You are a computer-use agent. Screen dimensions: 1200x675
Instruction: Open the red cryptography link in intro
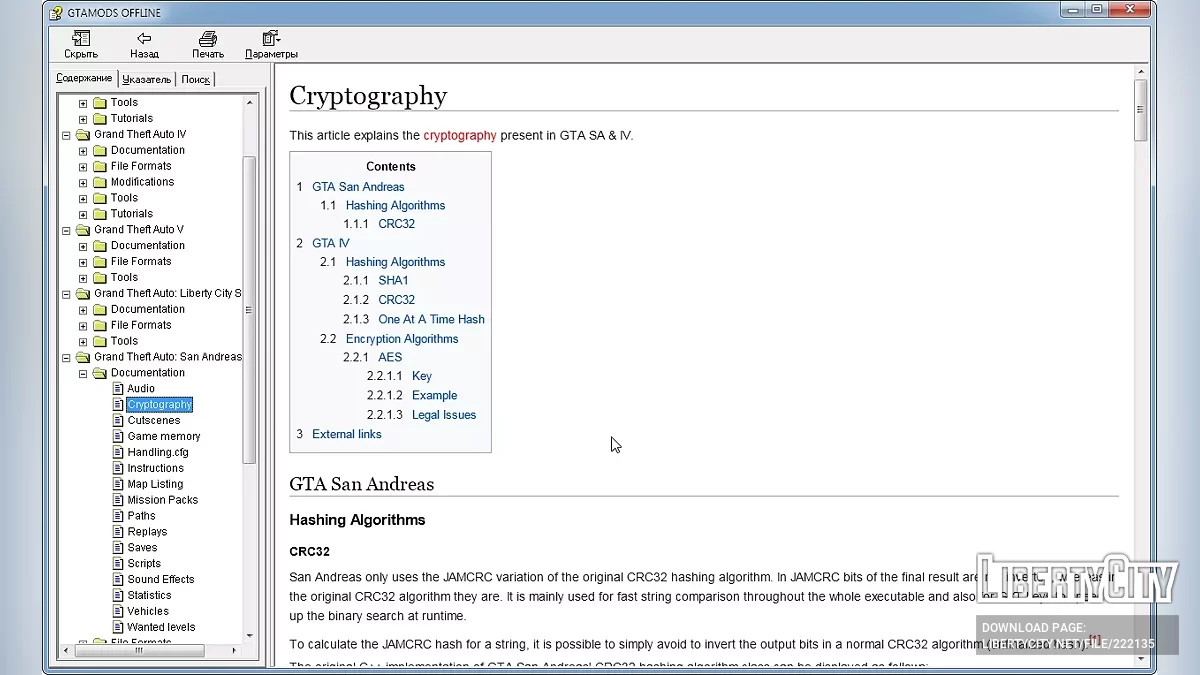coord(459,135)
